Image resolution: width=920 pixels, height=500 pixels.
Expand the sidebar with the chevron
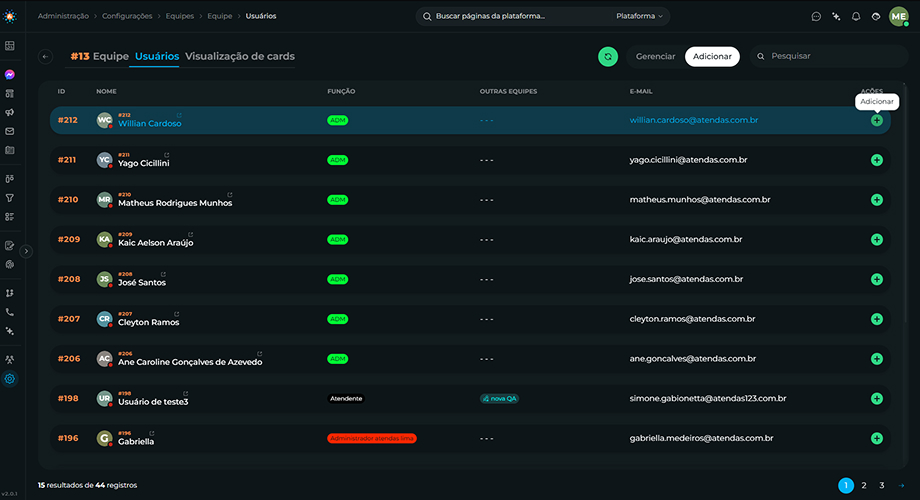coord(26,251)
